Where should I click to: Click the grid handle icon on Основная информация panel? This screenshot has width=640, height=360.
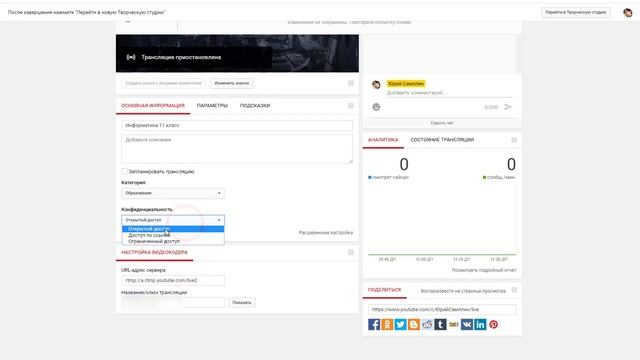[351, 106]
